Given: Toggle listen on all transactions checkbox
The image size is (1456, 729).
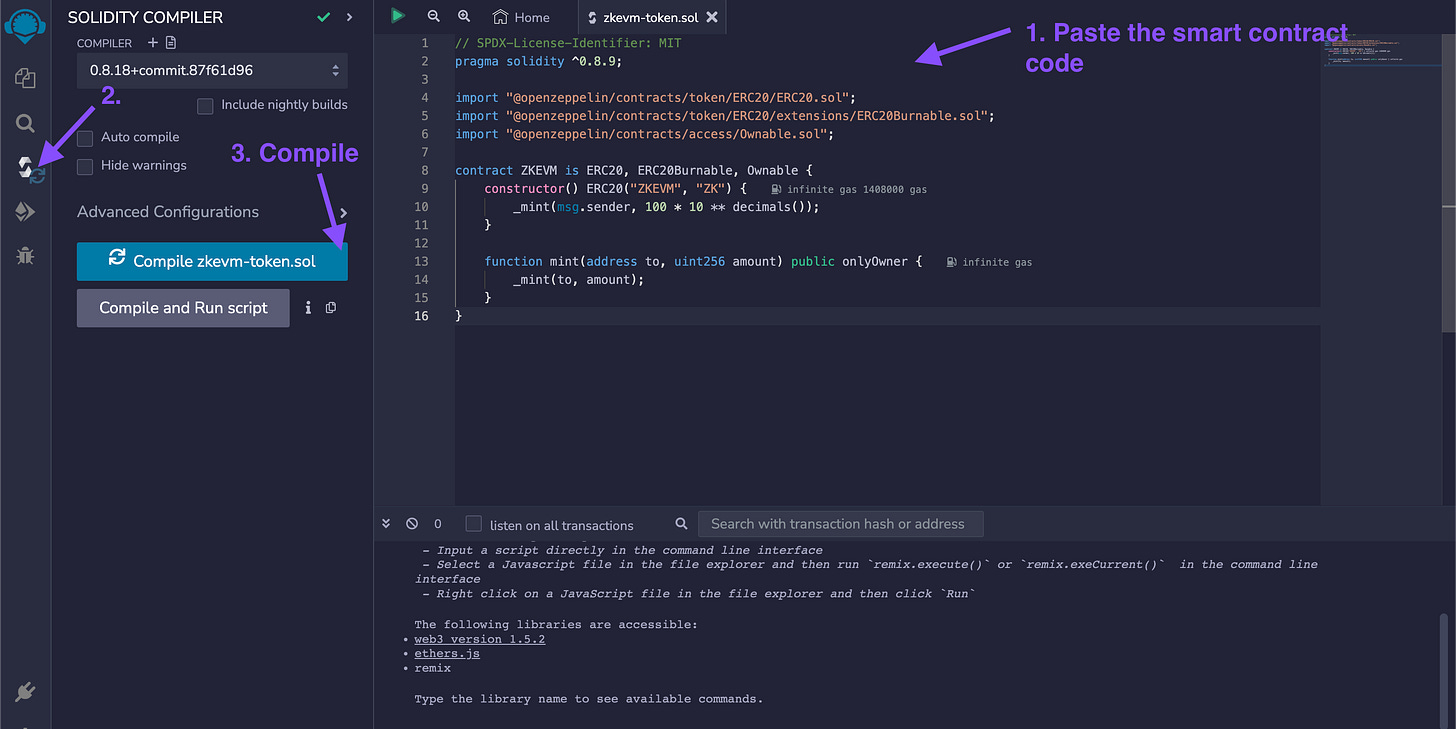Looking at the screenshot, I should [x=474, y=524].
